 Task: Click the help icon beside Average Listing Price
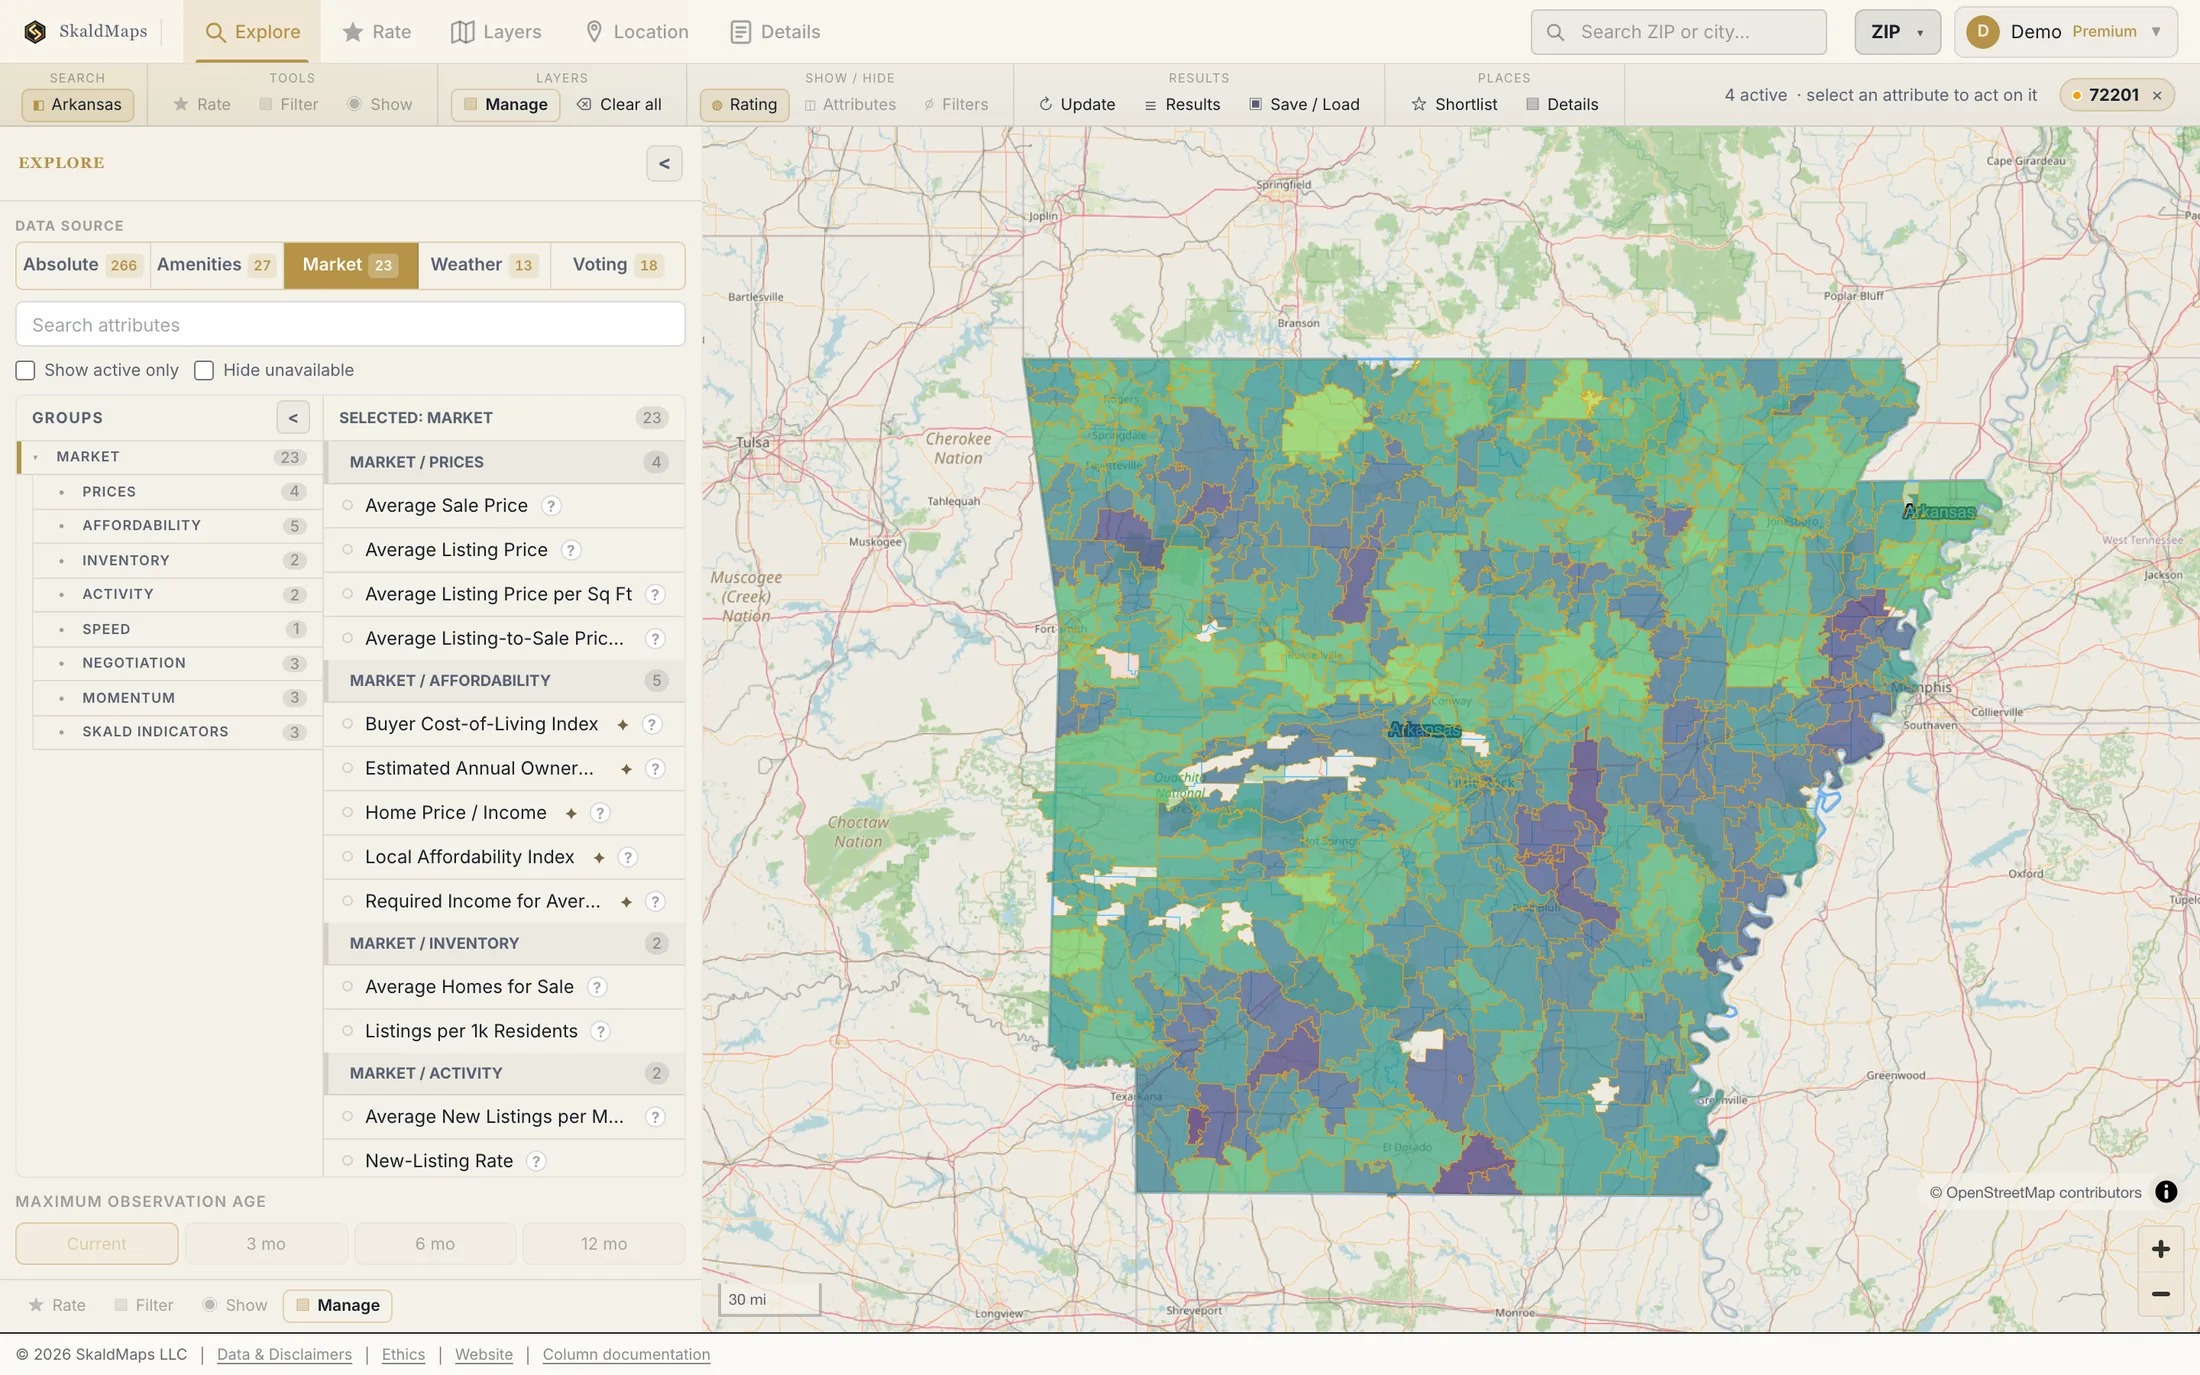tap(571, 550)
